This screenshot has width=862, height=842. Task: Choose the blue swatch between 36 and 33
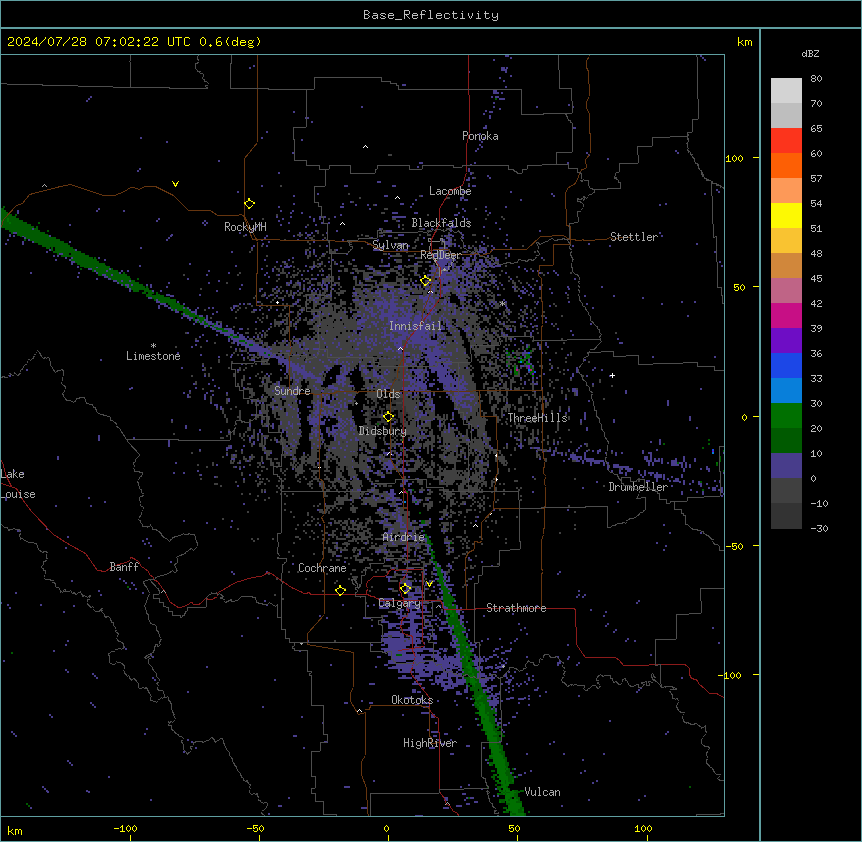[786, 365]
